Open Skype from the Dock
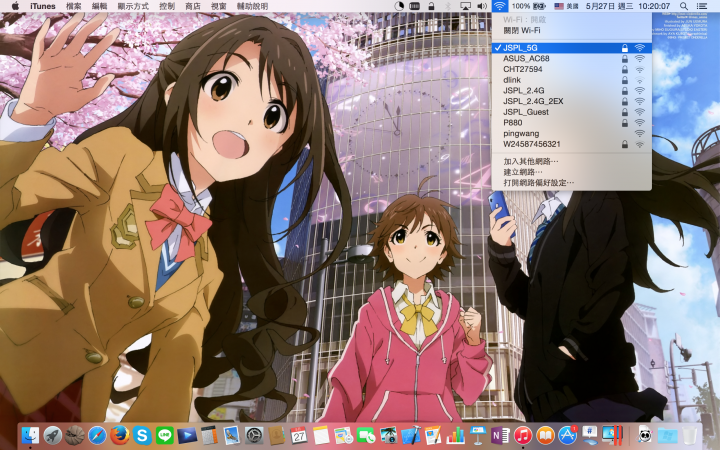 142,435
